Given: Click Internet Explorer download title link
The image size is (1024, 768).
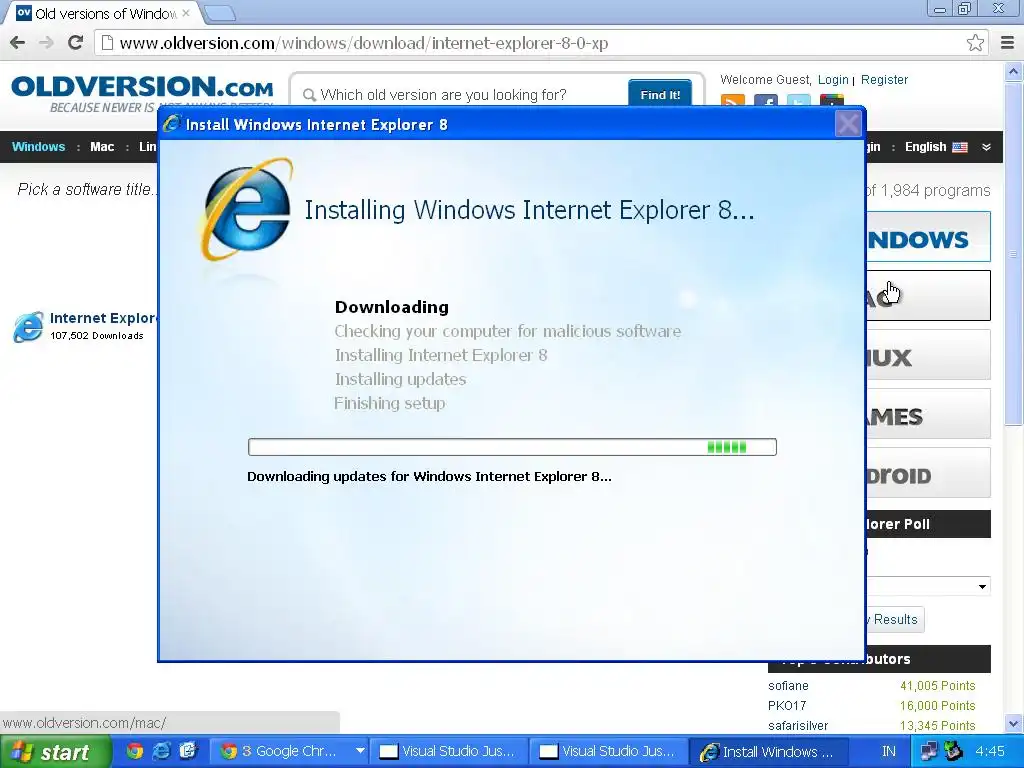Looking at the screenshot, I should (103, 318).
